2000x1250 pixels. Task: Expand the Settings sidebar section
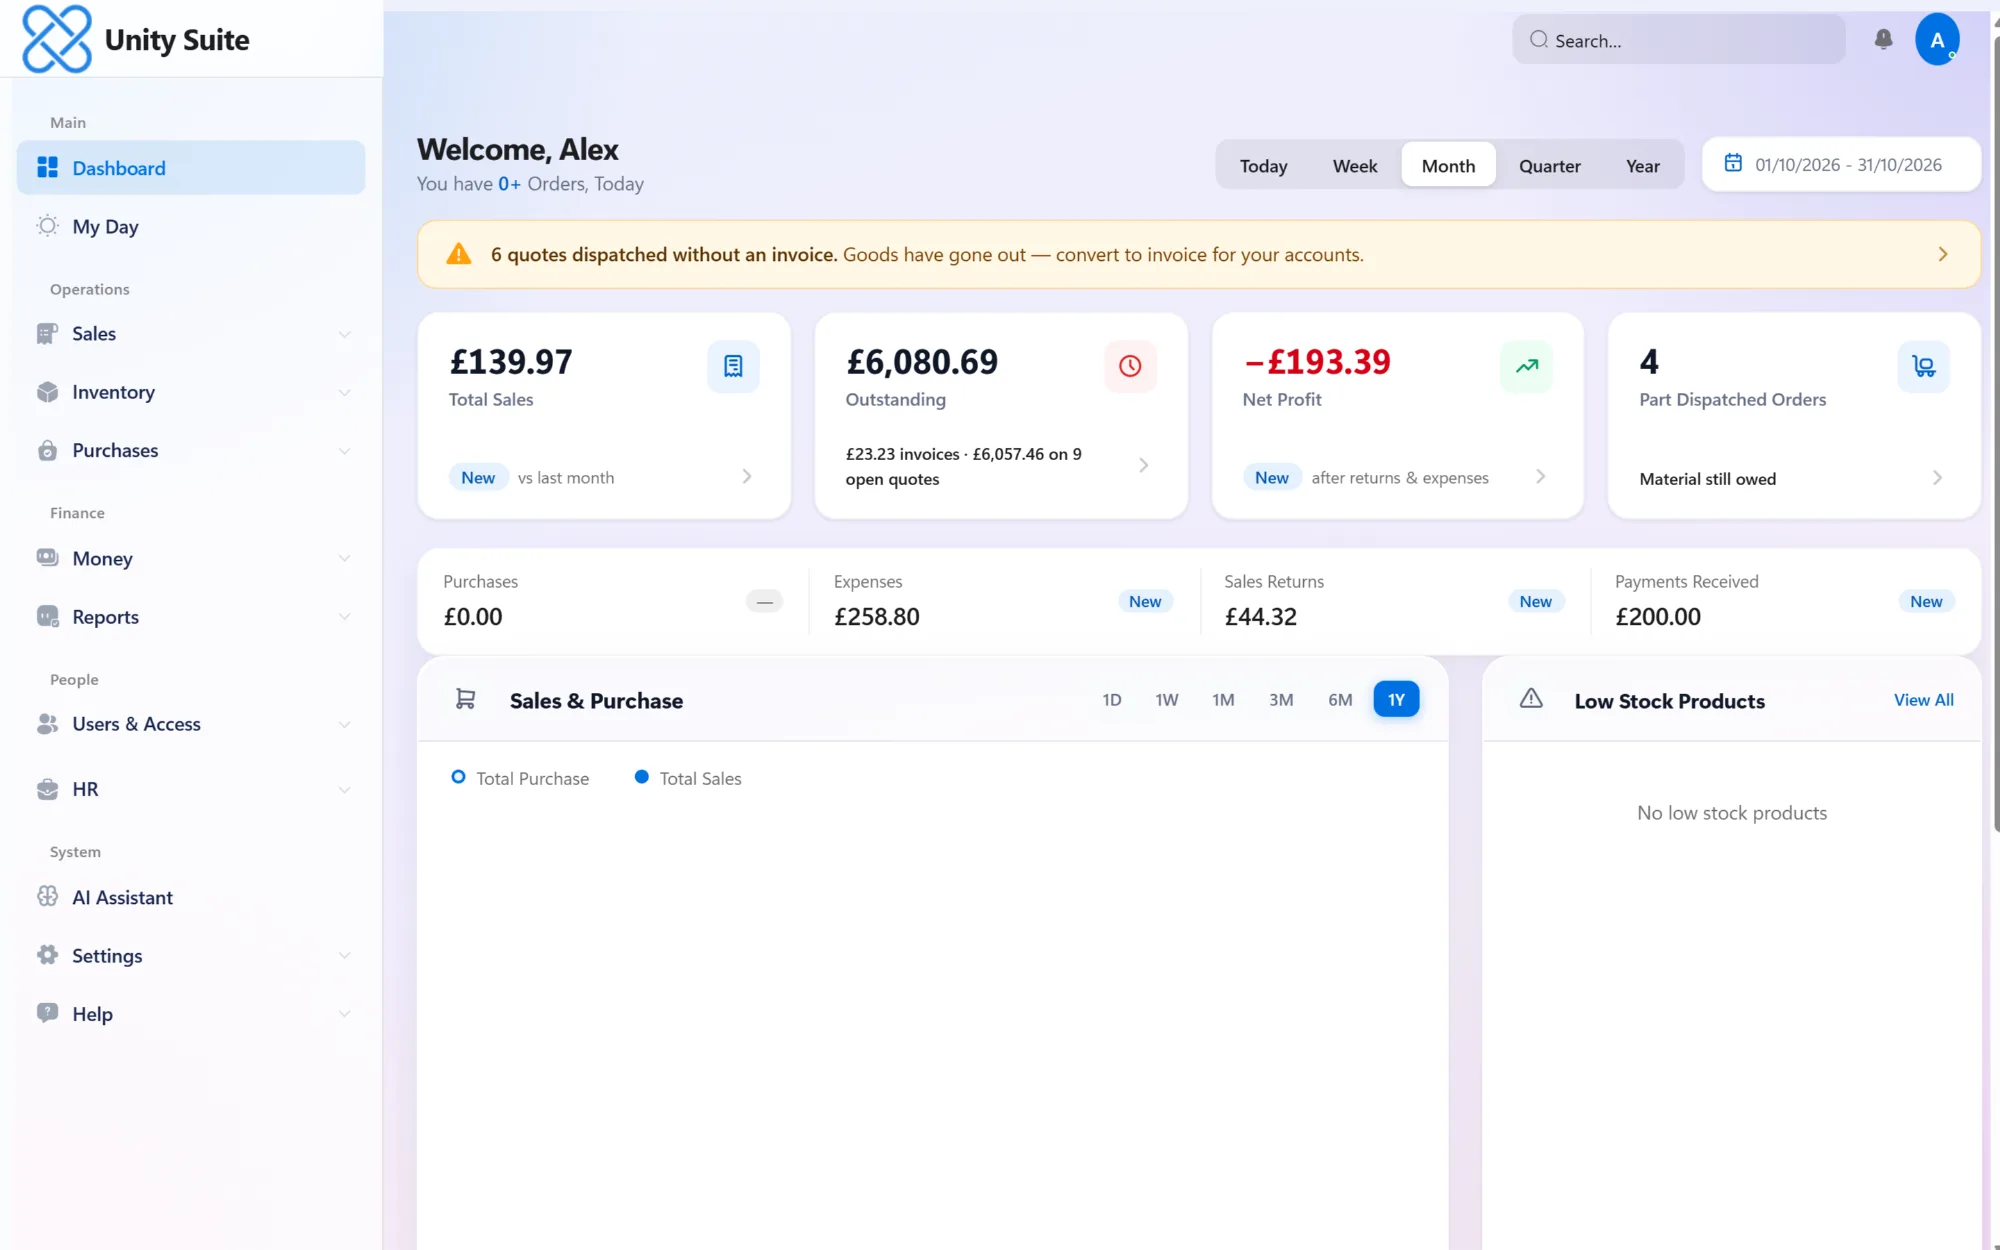(191, 955)
